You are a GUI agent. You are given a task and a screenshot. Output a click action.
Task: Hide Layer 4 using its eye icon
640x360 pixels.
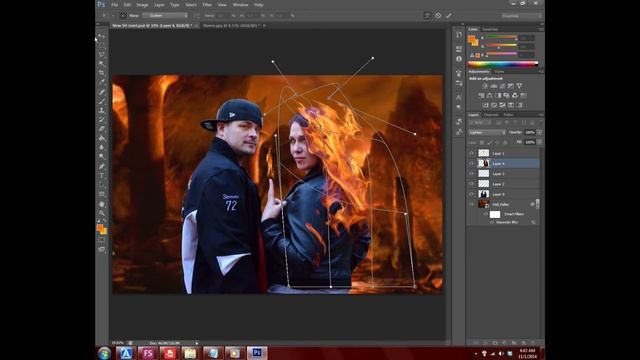471,163
